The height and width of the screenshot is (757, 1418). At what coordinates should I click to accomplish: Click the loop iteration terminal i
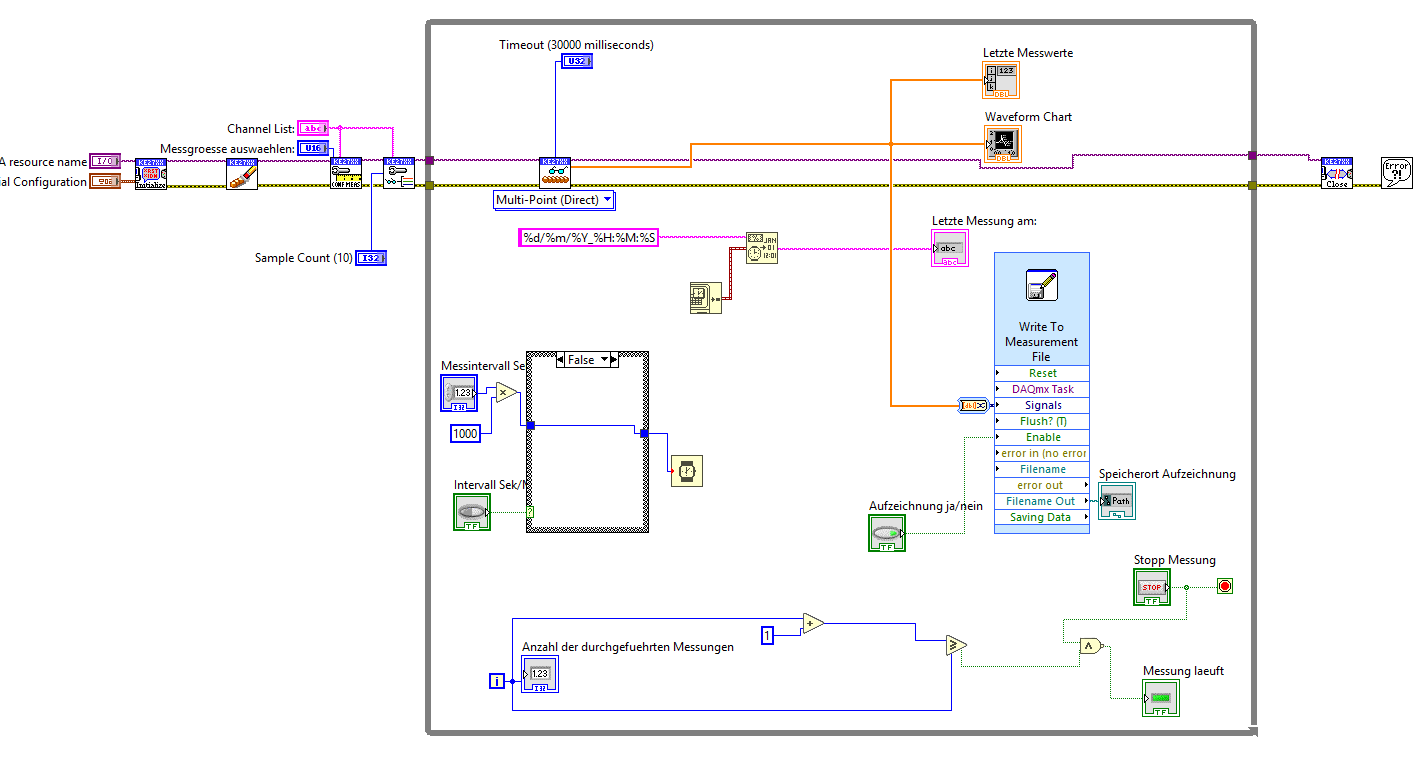coord(497,681)
